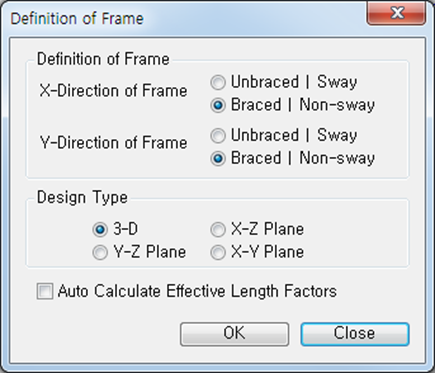Click the 'Y-Z Plane' label text
Screen dimensions: 435x373
coord(150,252)
